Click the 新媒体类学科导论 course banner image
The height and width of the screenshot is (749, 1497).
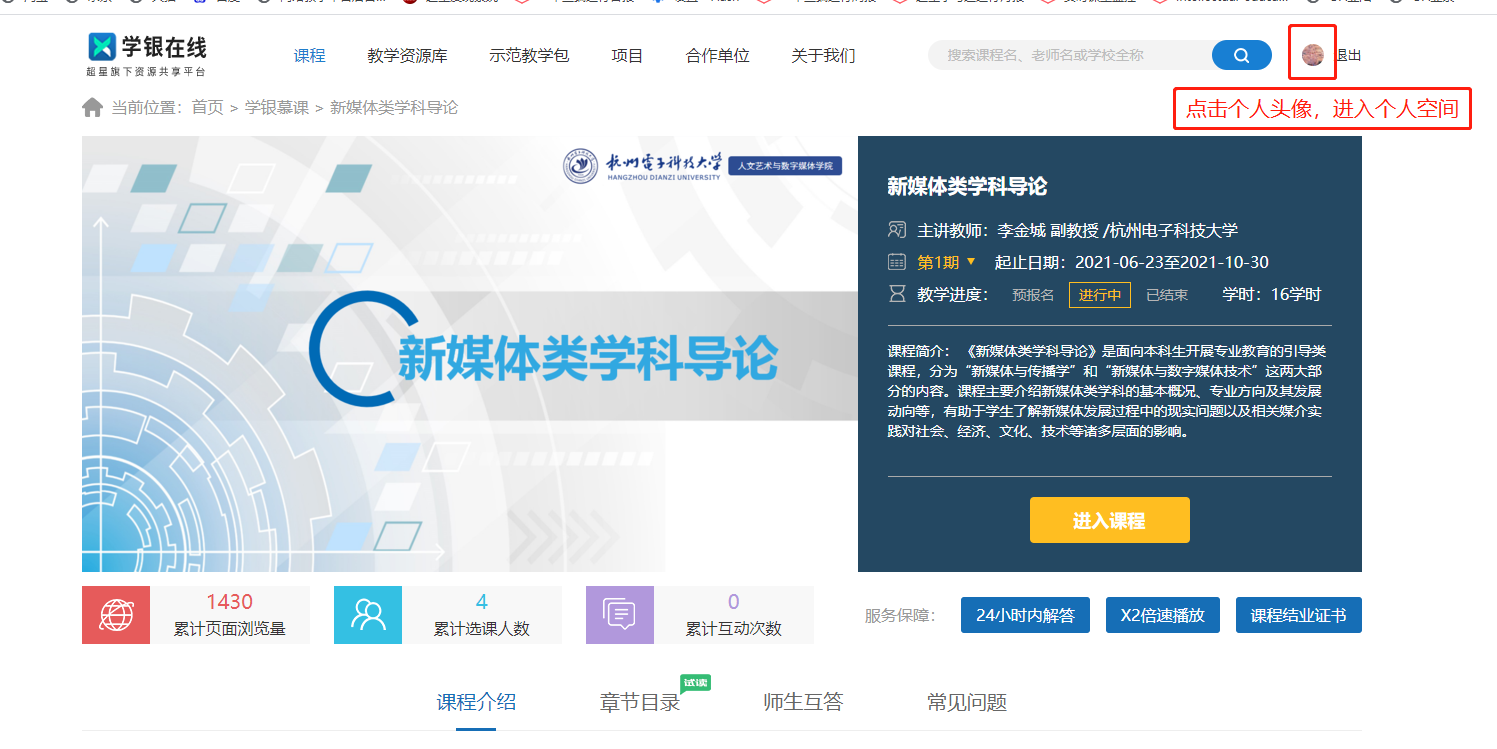[469, 354]
